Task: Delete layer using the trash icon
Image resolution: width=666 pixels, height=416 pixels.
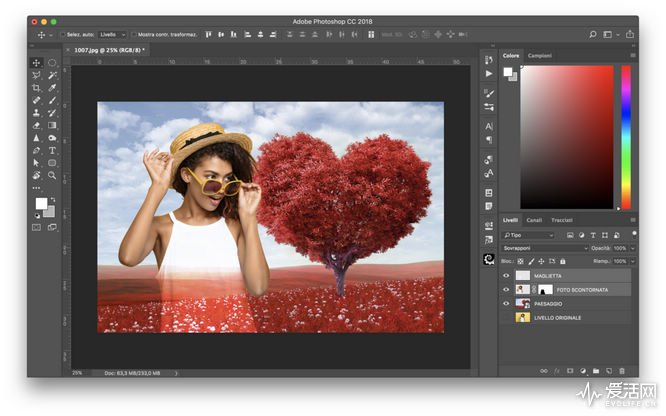Action: pos(622,371)
